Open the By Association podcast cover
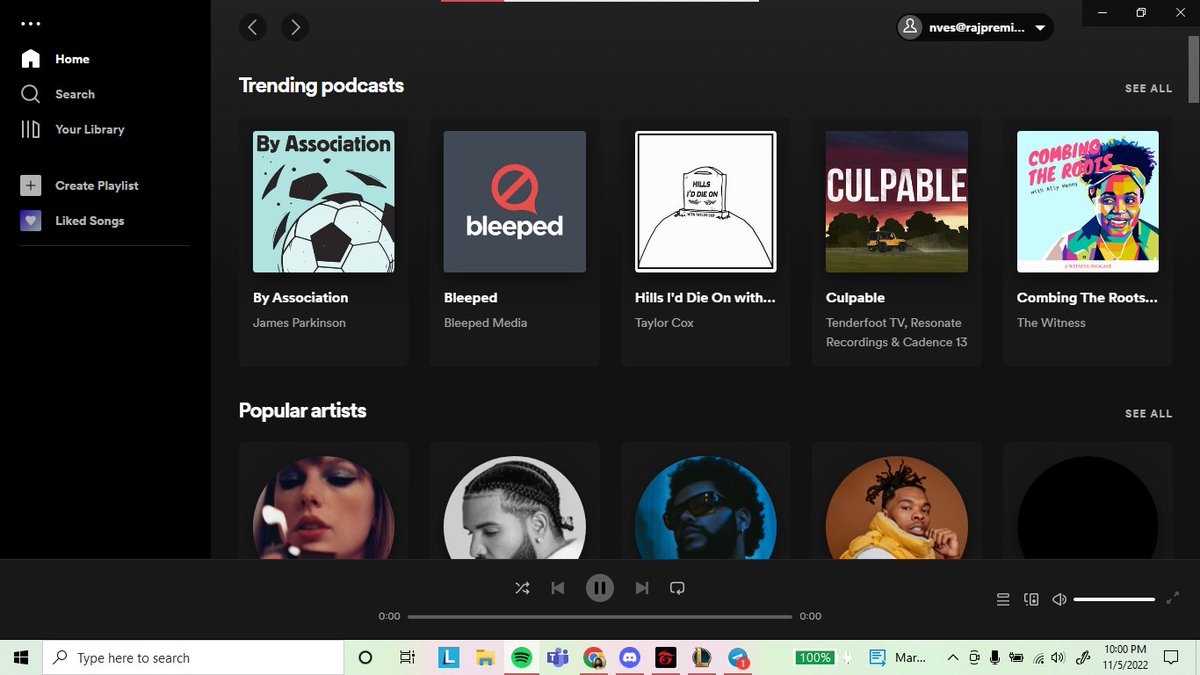Image resolution: width=1200 pixels, height=675 pixels. pos(323,202)
